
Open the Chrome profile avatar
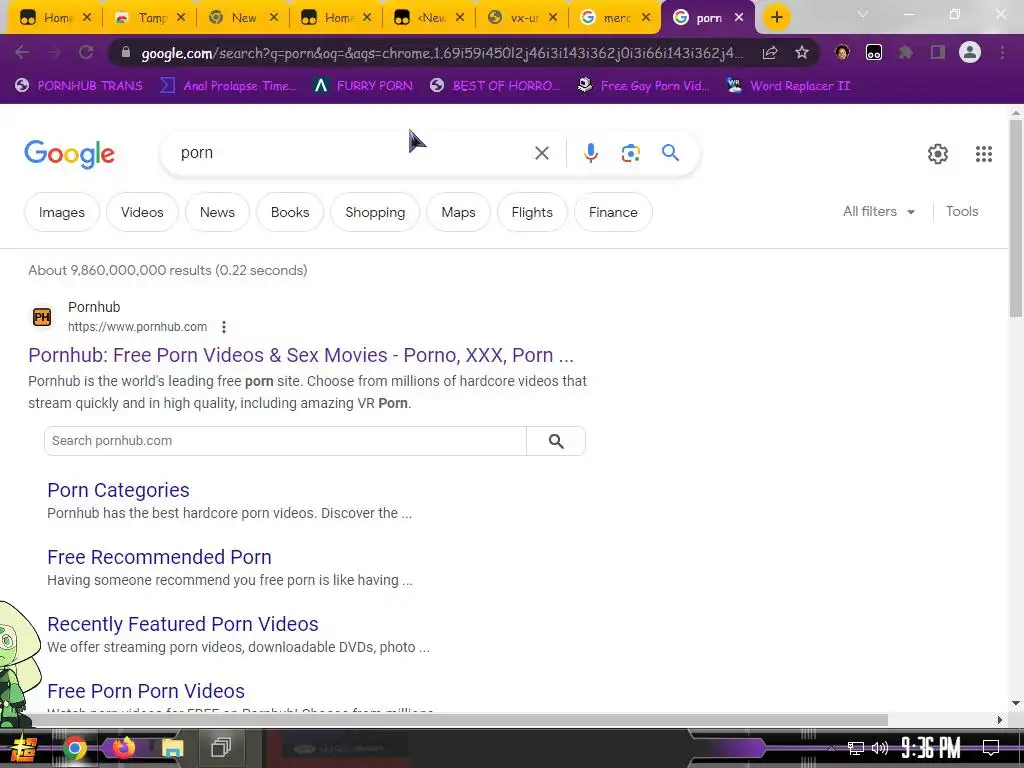pyautogui.click(x=970, y=52)
